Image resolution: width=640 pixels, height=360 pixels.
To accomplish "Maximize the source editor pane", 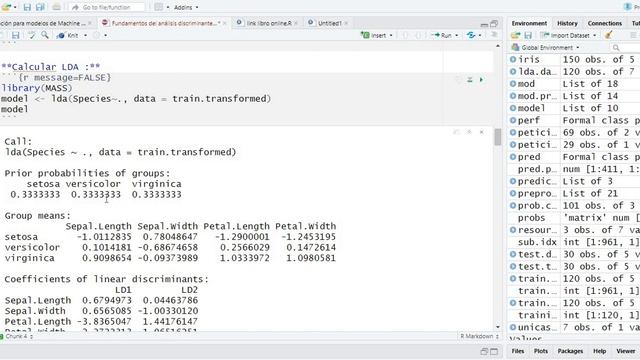I will point(494,24).
